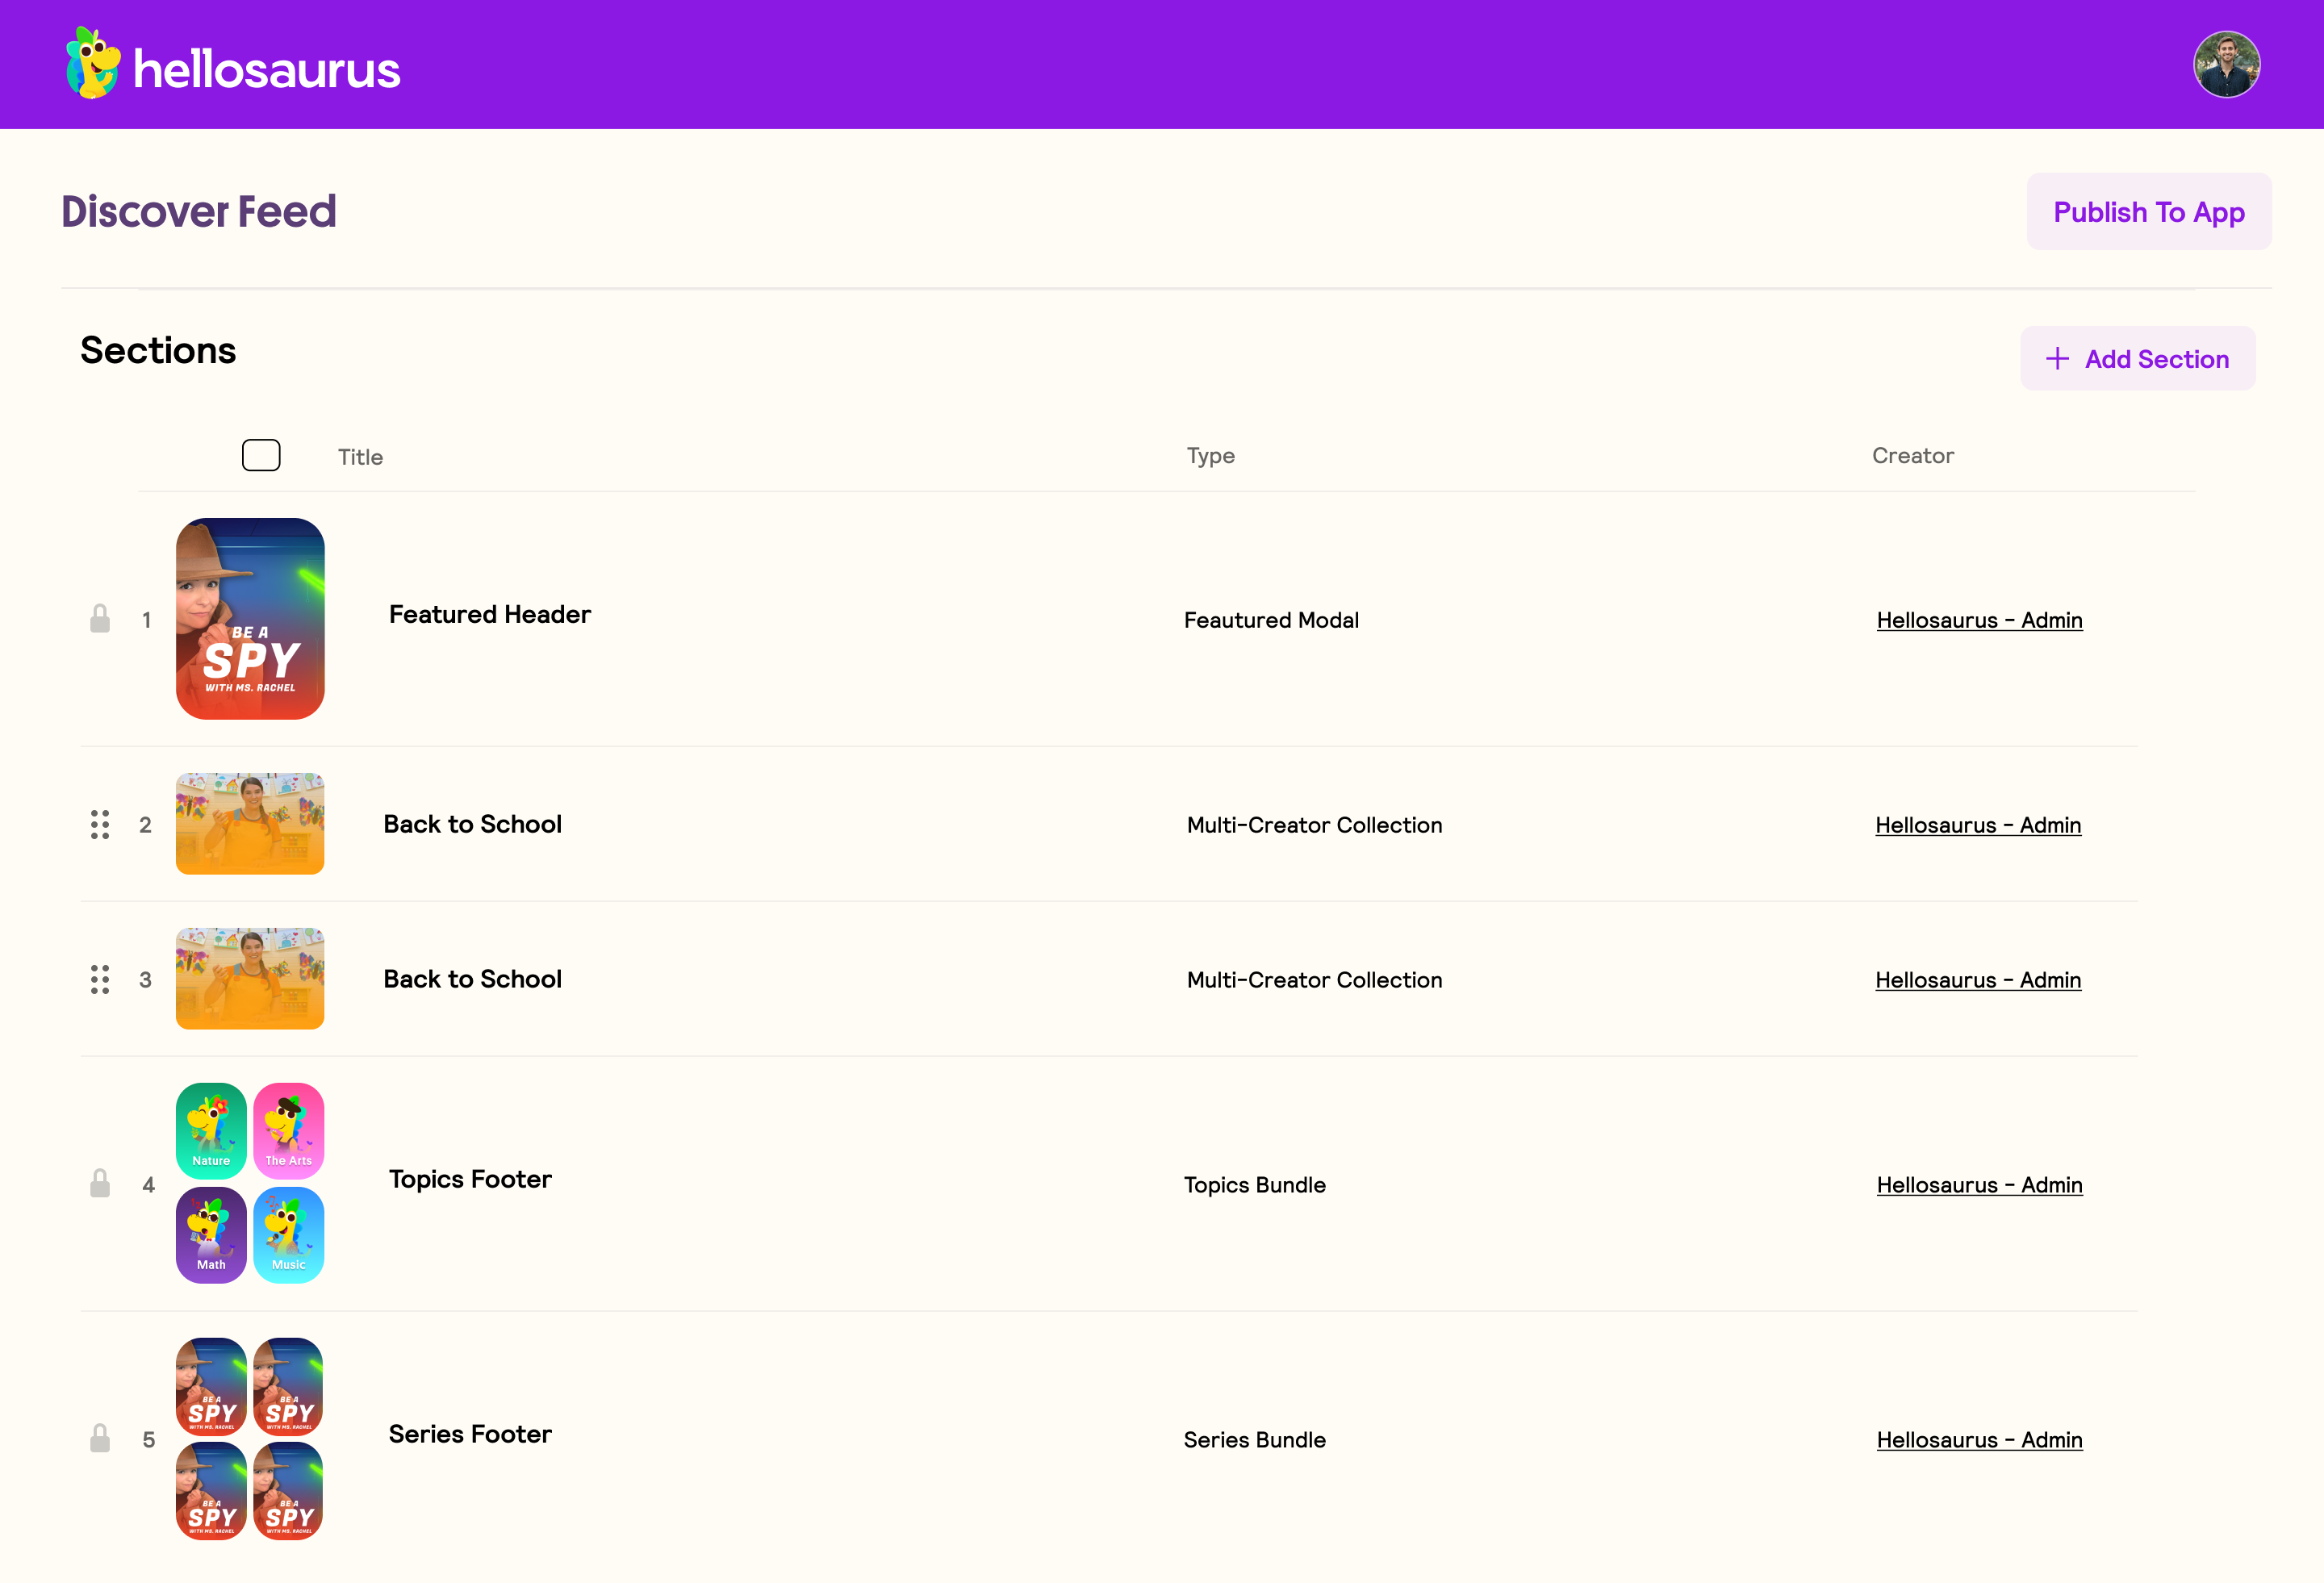This screenshot has width=2324, height=1583.
Task: Click the lock icon on Featured Header row
Action: click(x=100, y=619)
